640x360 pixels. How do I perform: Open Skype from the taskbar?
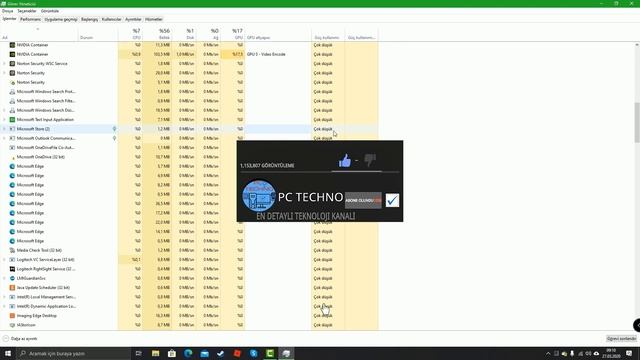coord(253,353)
